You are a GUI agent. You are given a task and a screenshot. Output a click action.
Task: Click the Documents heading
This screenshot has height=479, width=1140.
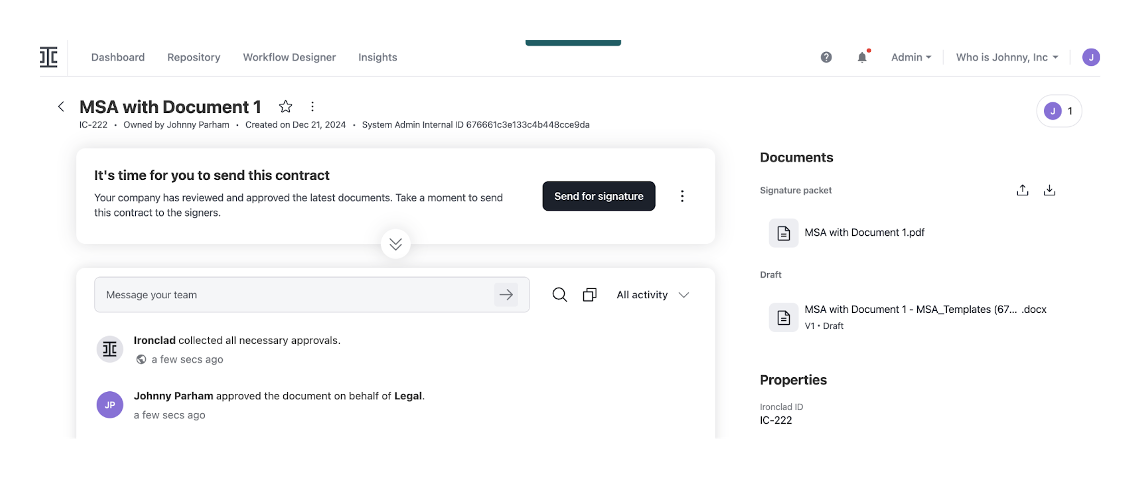[x=796, y=158]
